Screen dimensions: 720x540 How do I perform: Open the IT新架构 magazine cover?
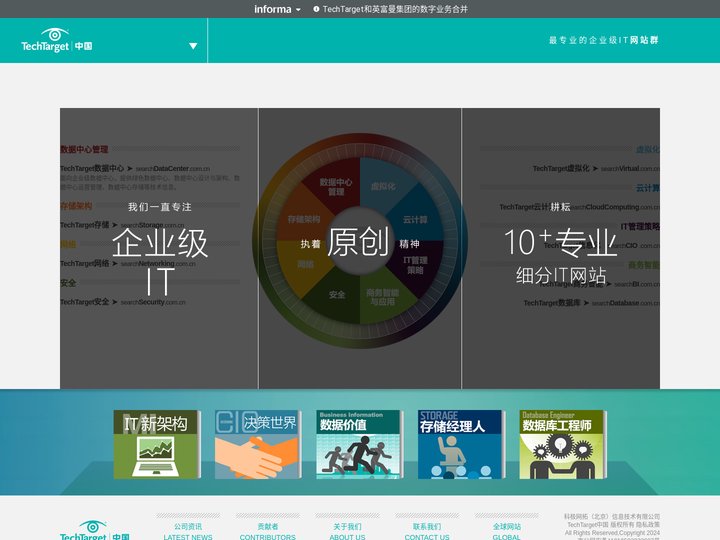click(157, 444)
